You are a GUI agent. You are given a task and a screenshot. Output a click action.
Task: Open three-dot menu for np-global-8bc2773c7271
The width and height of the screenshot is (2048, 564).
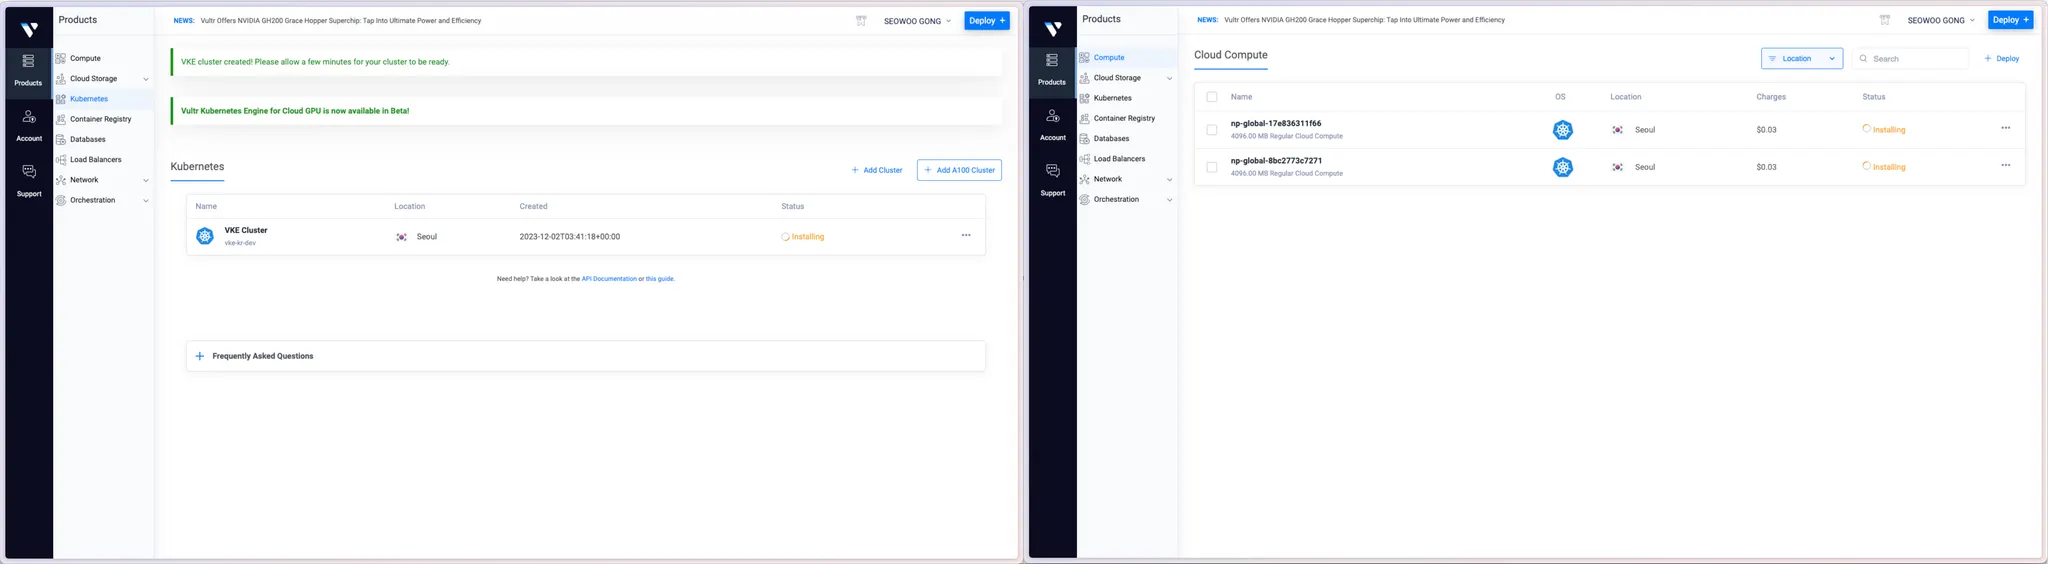click(x=2006, y=165)
